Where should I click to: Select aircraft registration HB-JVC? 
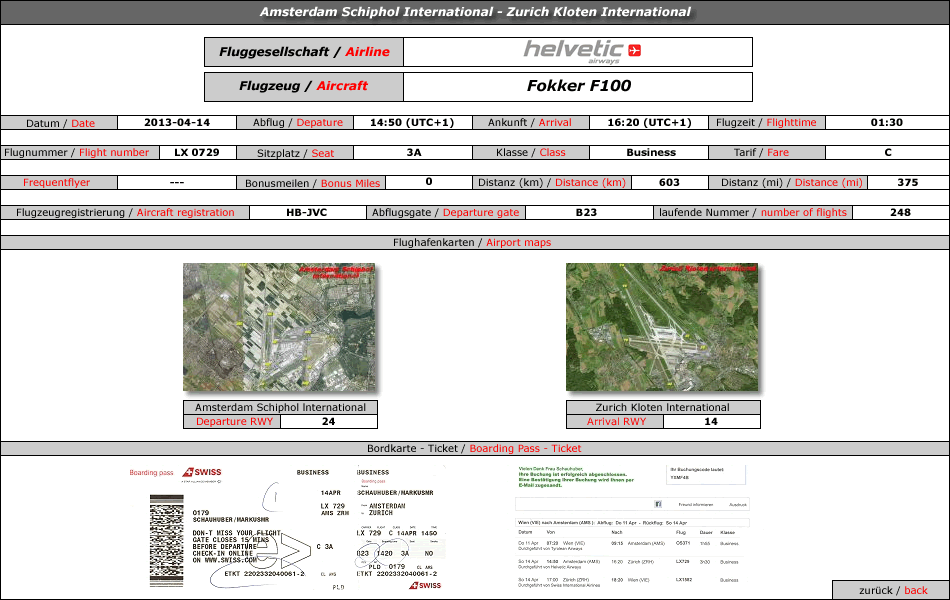[307, 213]
